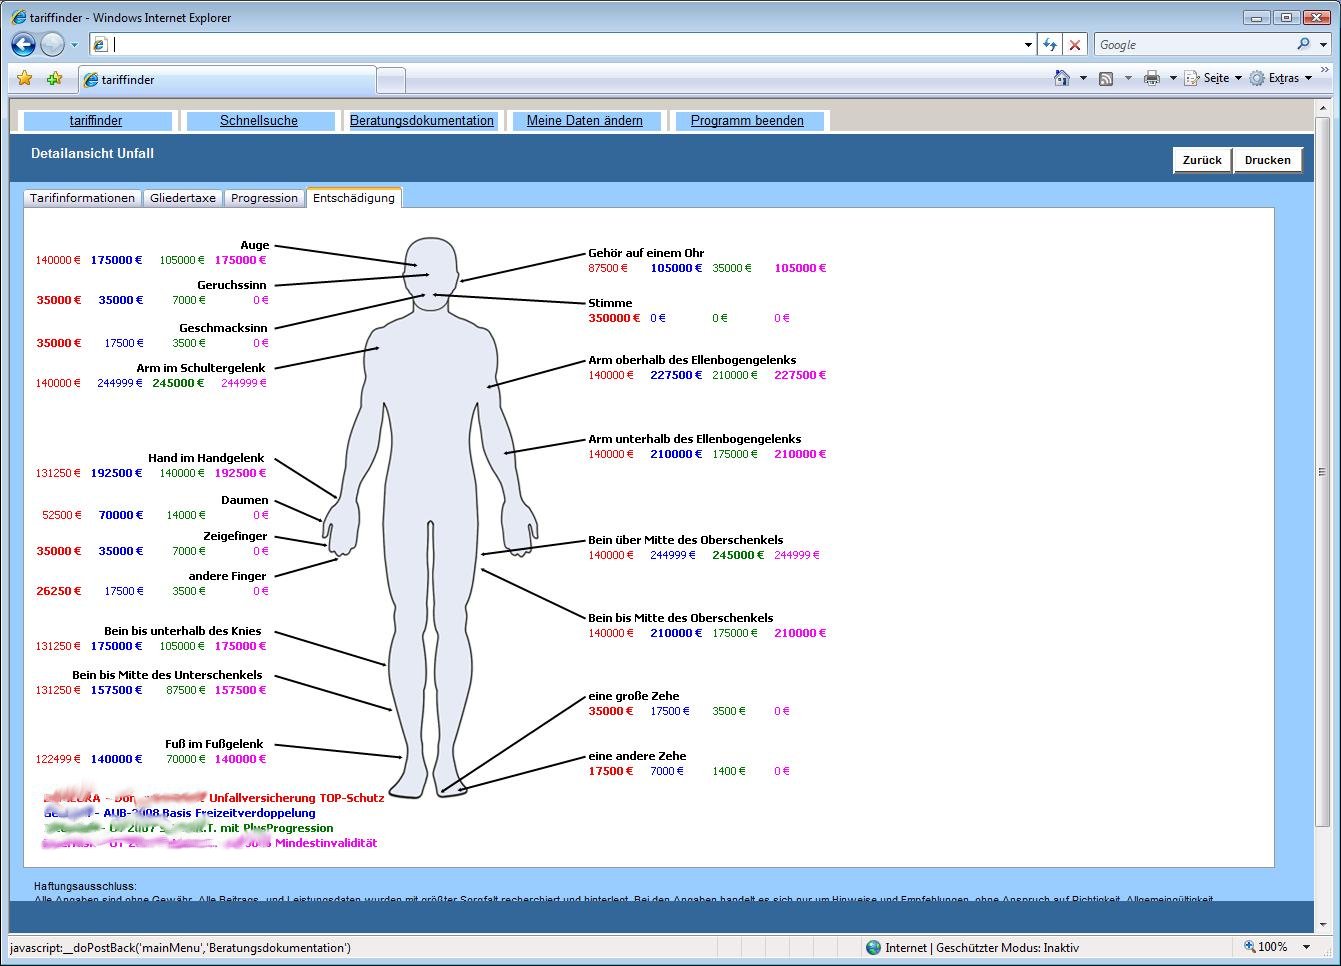Click the 350000 € Stimme value
The height and width of the screenshot is (966, 1341).
tap(614, 318)
